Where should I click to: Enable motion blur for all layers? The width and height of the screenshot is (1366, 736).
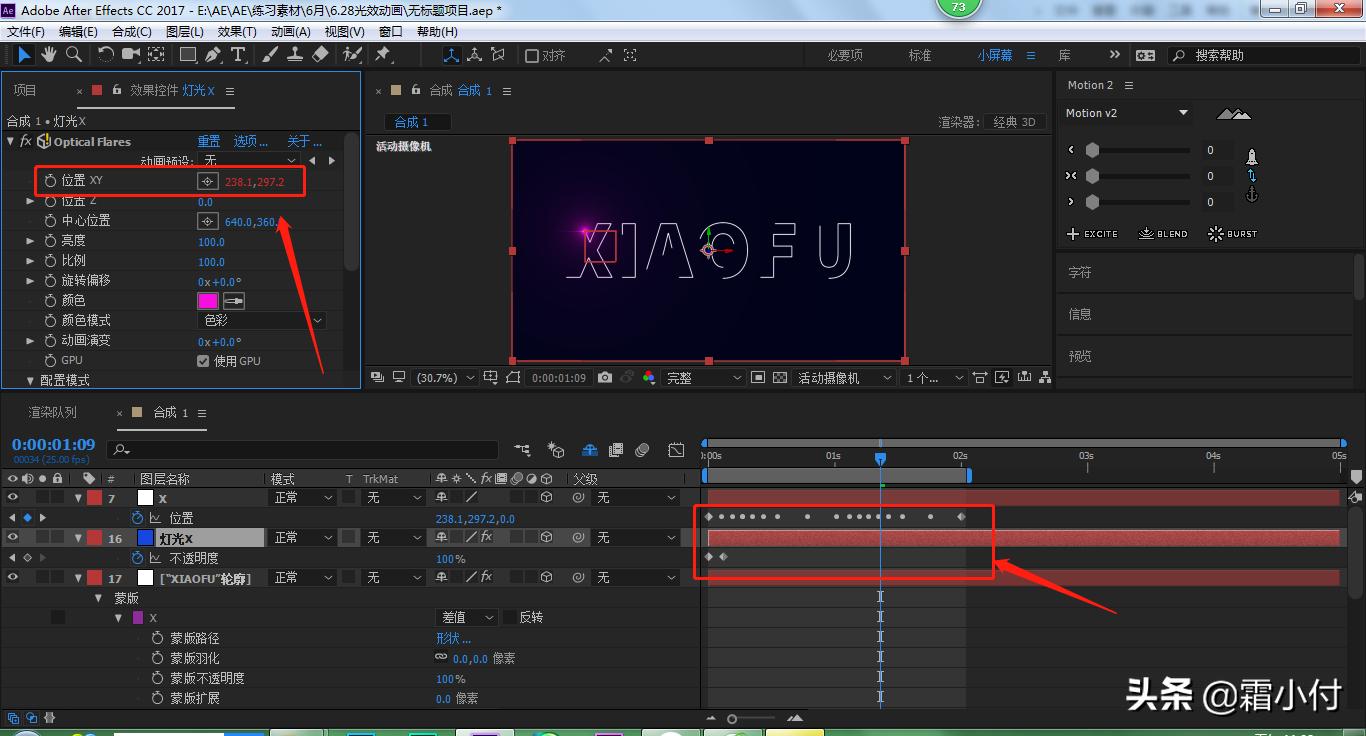coord(589,451)
